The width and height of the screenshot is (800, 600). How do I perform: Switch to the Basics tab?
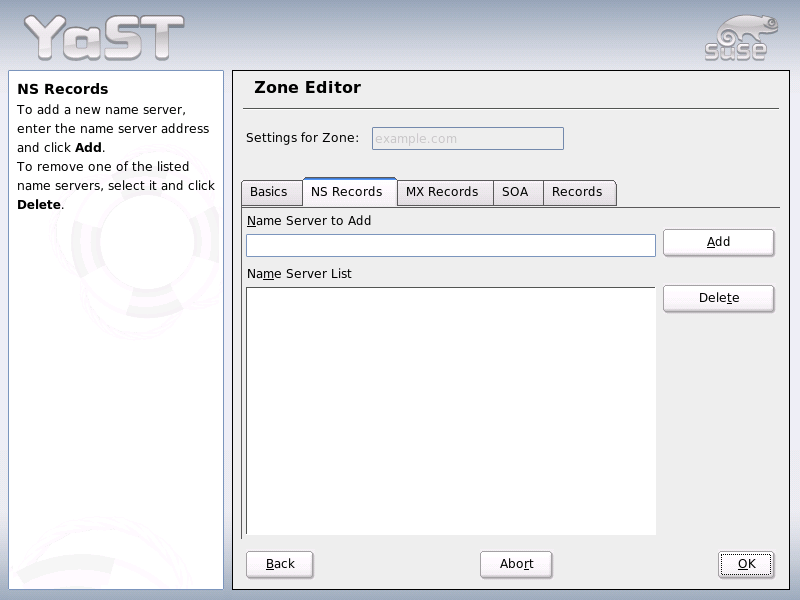click(271, 192)
